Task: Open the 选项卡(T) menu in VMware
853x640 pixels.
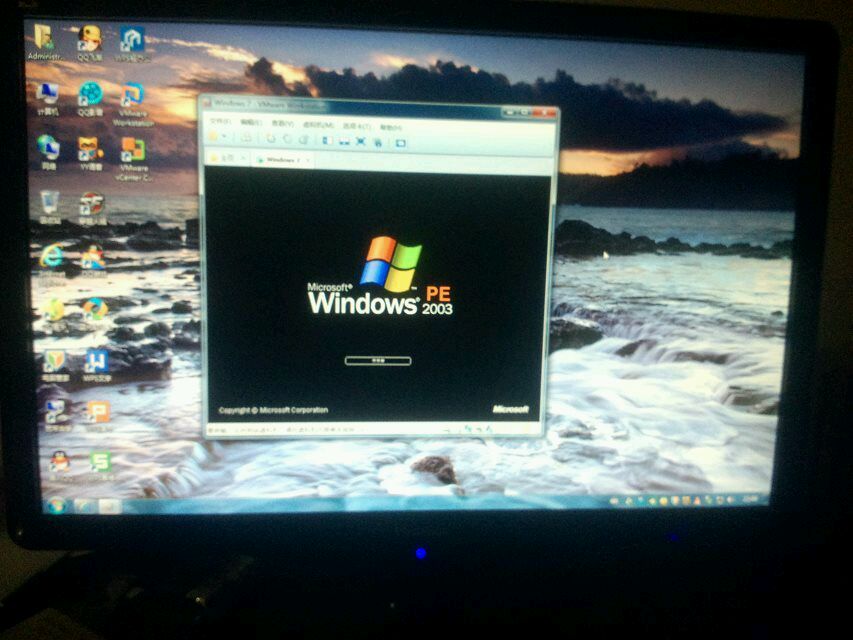Action: (356, 126)
